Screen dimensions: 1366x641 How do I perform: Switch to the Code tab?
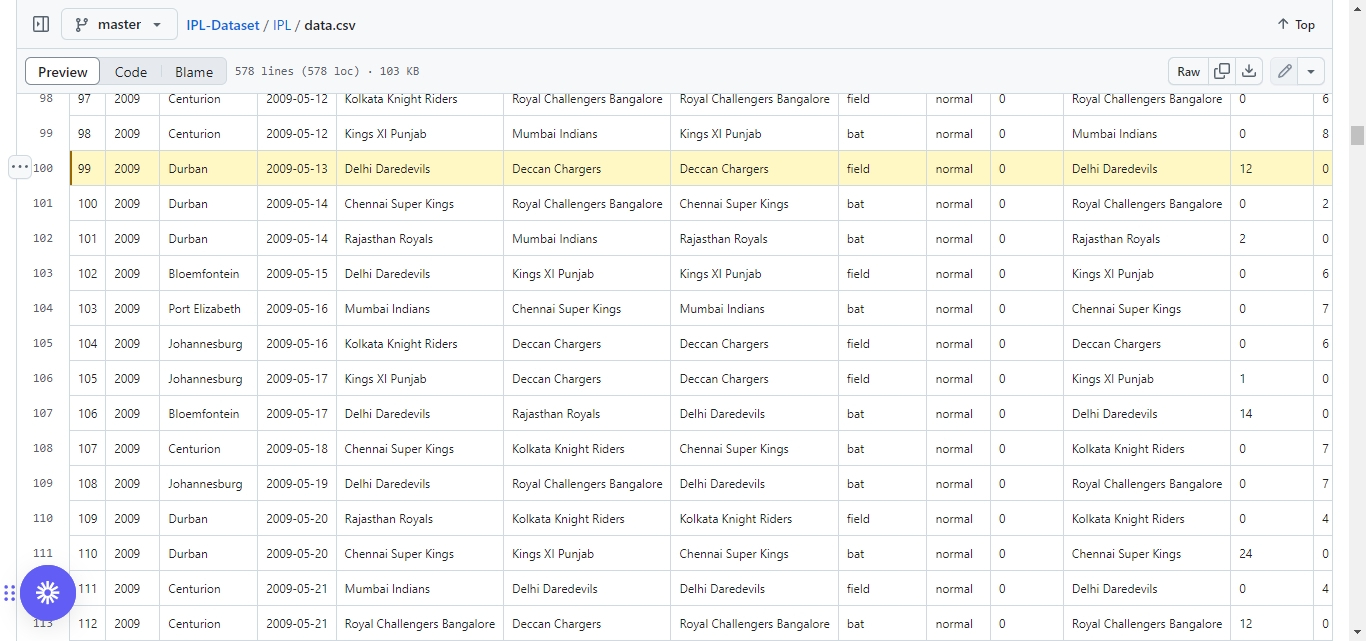tap(131, 72)
